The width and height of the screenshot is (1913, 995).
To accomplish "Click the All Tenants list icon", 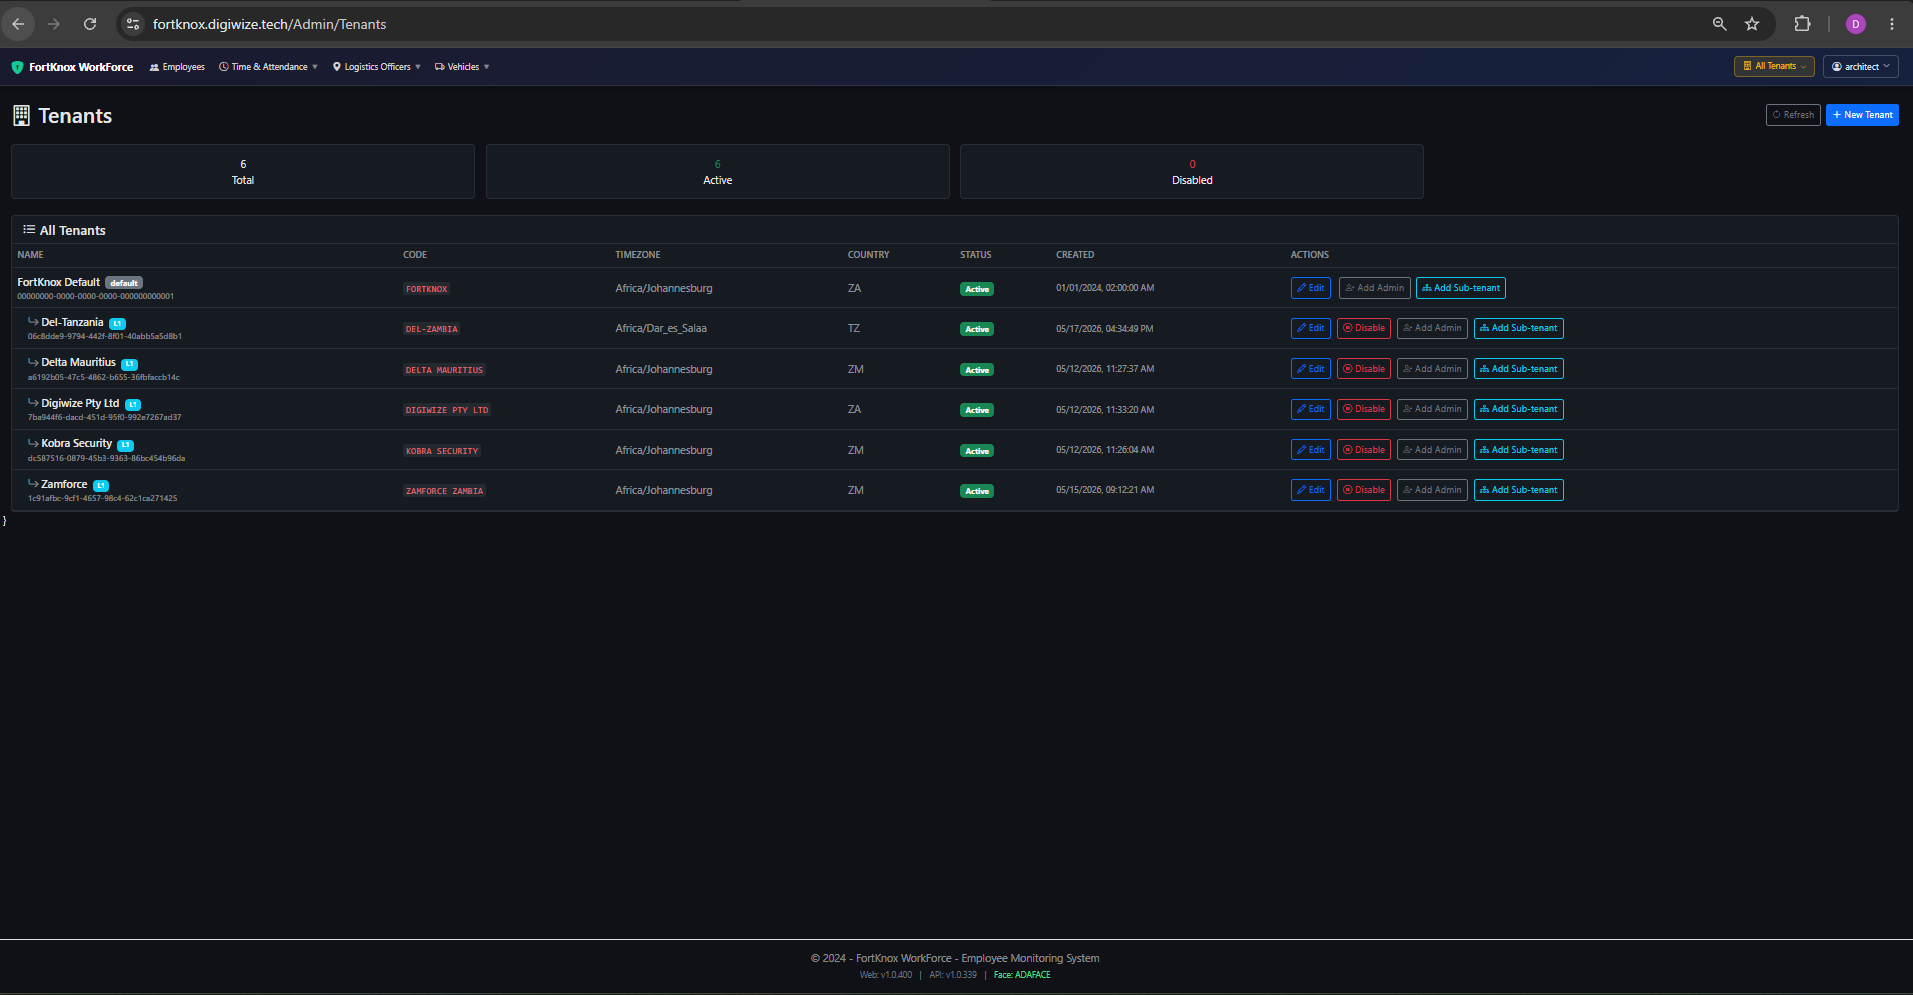I will 29,230.
